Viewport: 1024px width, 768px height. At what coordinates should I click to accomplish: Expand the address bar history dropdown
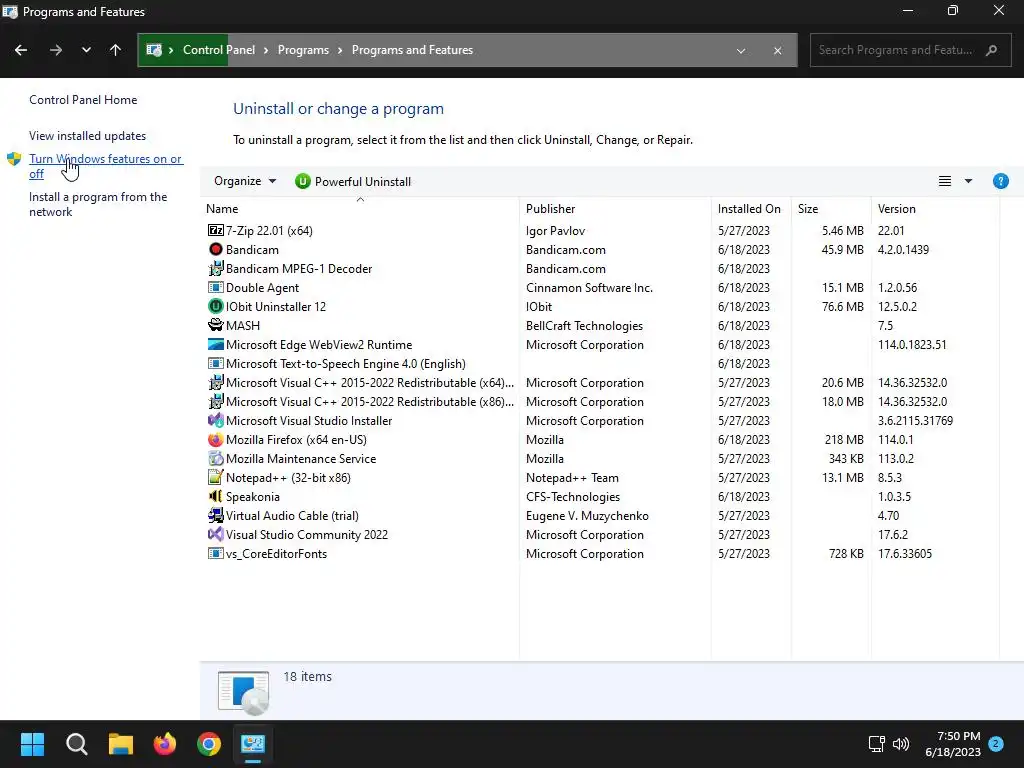(x=741, y=50)
